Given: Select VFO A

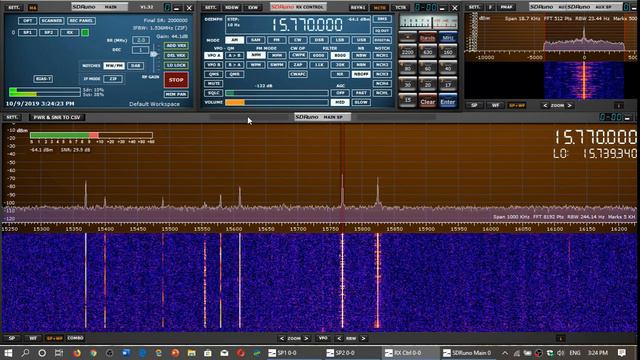Looking at the screenshot, I should click(x=213, y=55).
